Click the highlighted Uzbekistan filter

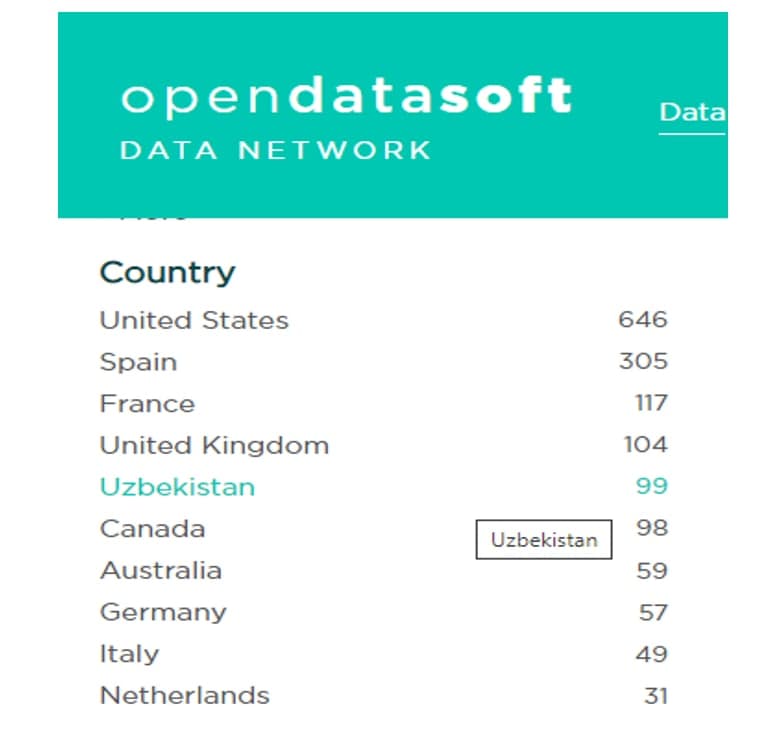pos(177,487)
